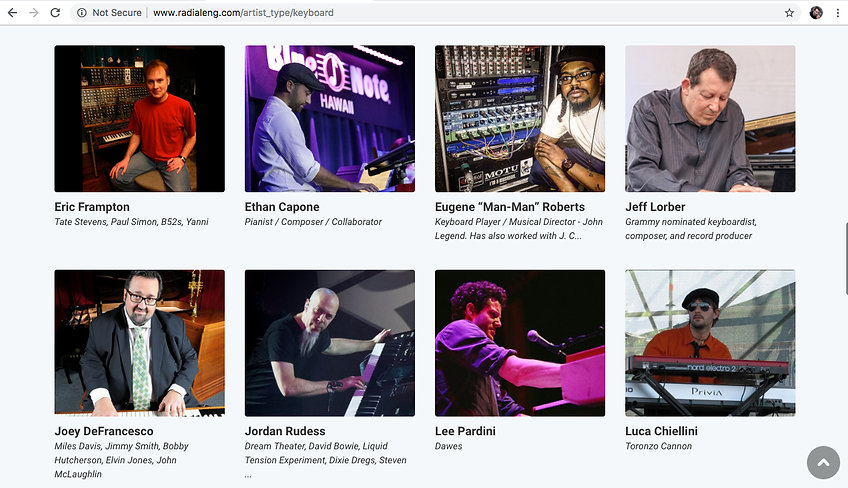Open Ethan Capone artist name link
The image size is (848, 488).
click(x=282, y=207)
